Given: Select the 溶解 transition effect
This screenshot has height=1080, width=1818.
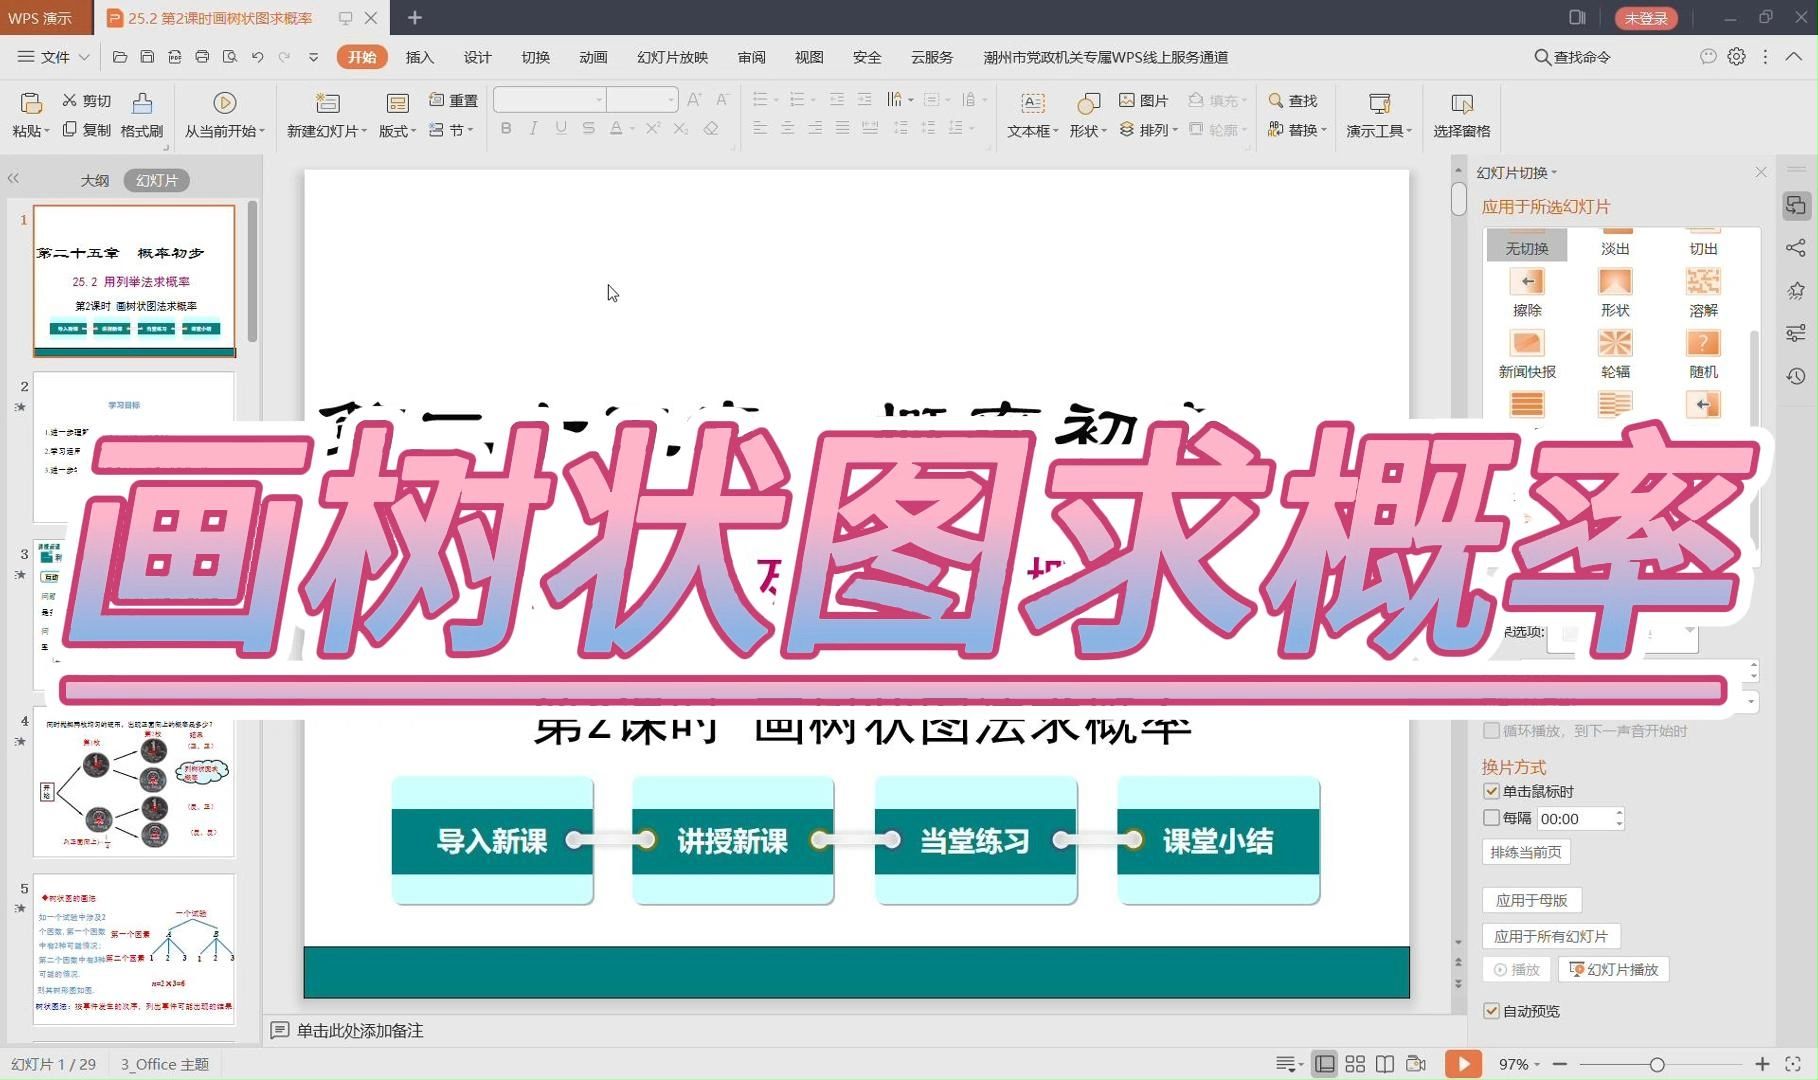Looking at the screenshot, I should [1703, 293].
